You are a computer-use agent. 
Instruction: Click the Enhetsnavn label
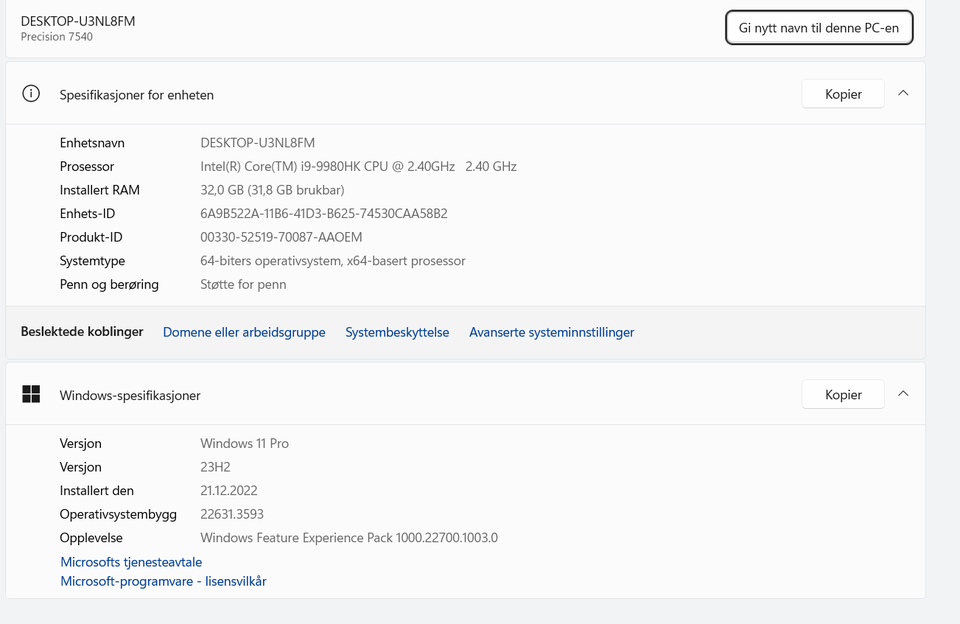click(92, 143)
